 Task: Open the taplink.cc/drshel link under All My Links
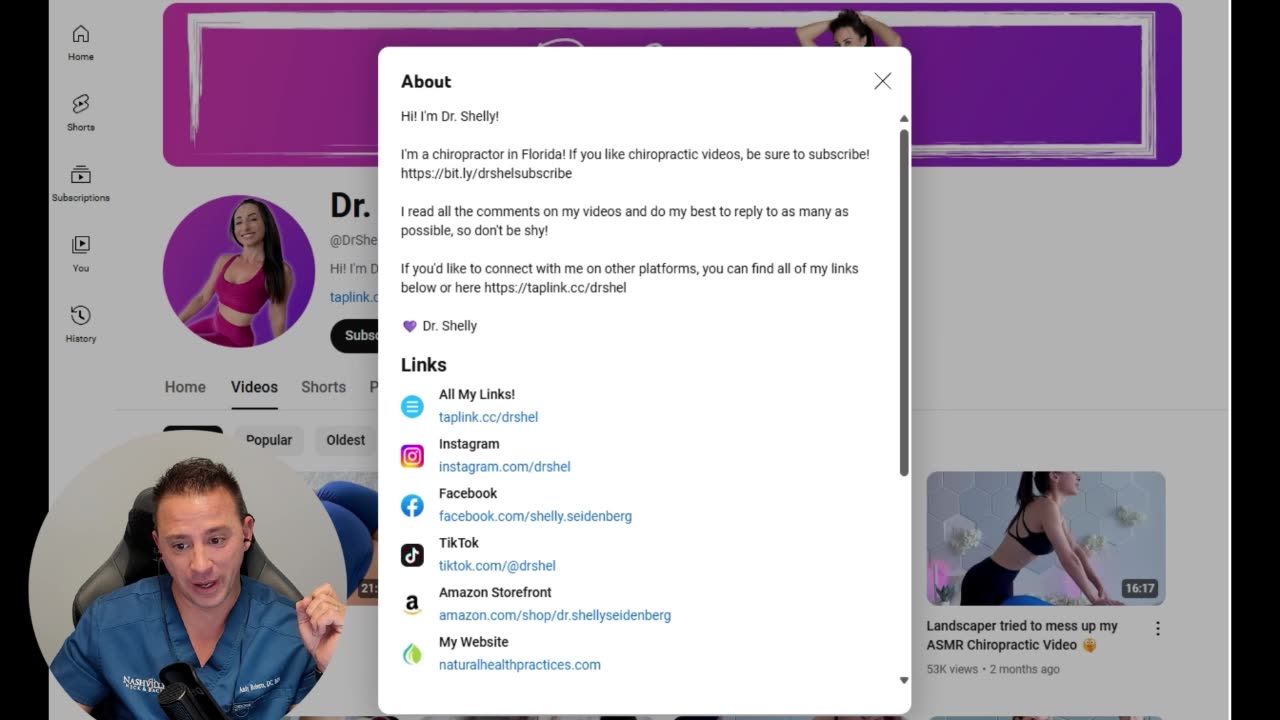pyautogui.click(x=488, y=417)
